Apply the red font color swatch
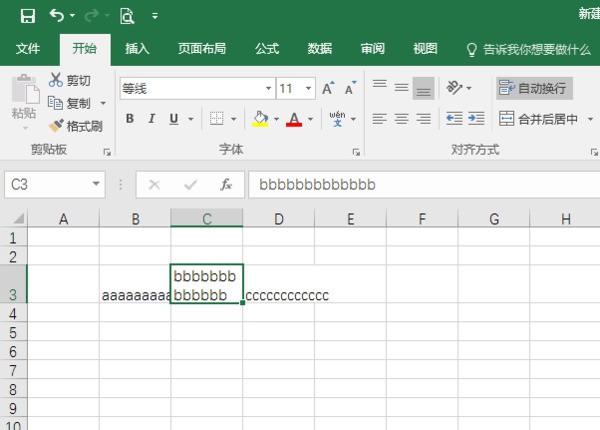 294,119
